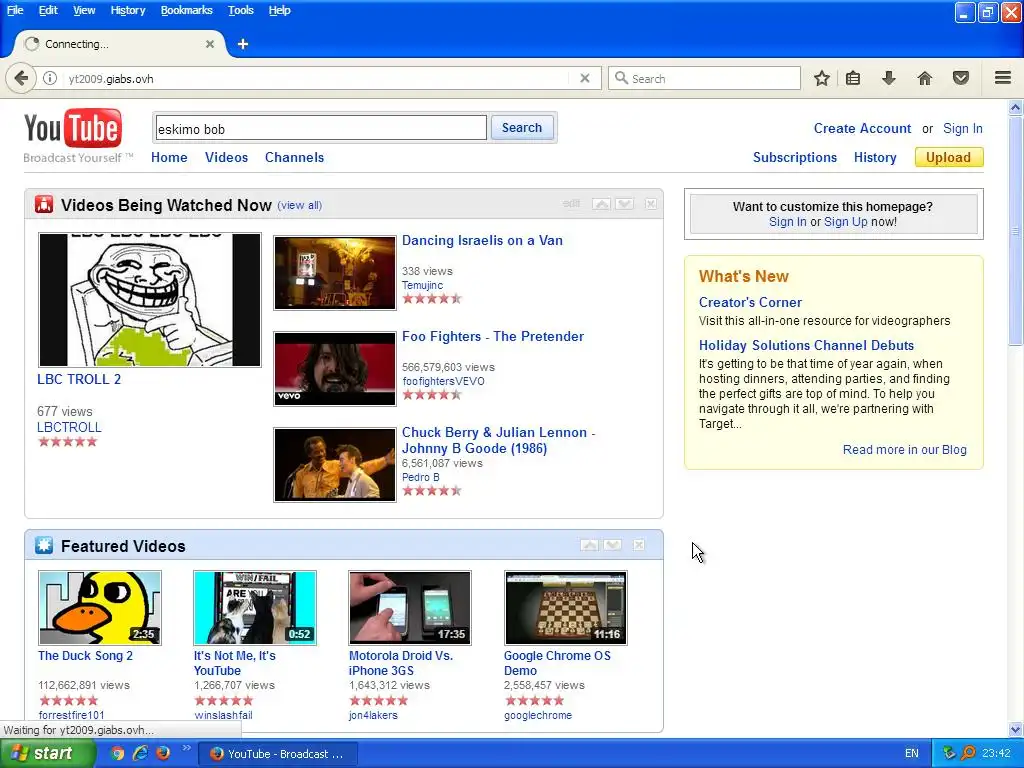Viewport: 1024px width, 768px height.
Task: Click the YouTube Search button
Action: [522, 127]
